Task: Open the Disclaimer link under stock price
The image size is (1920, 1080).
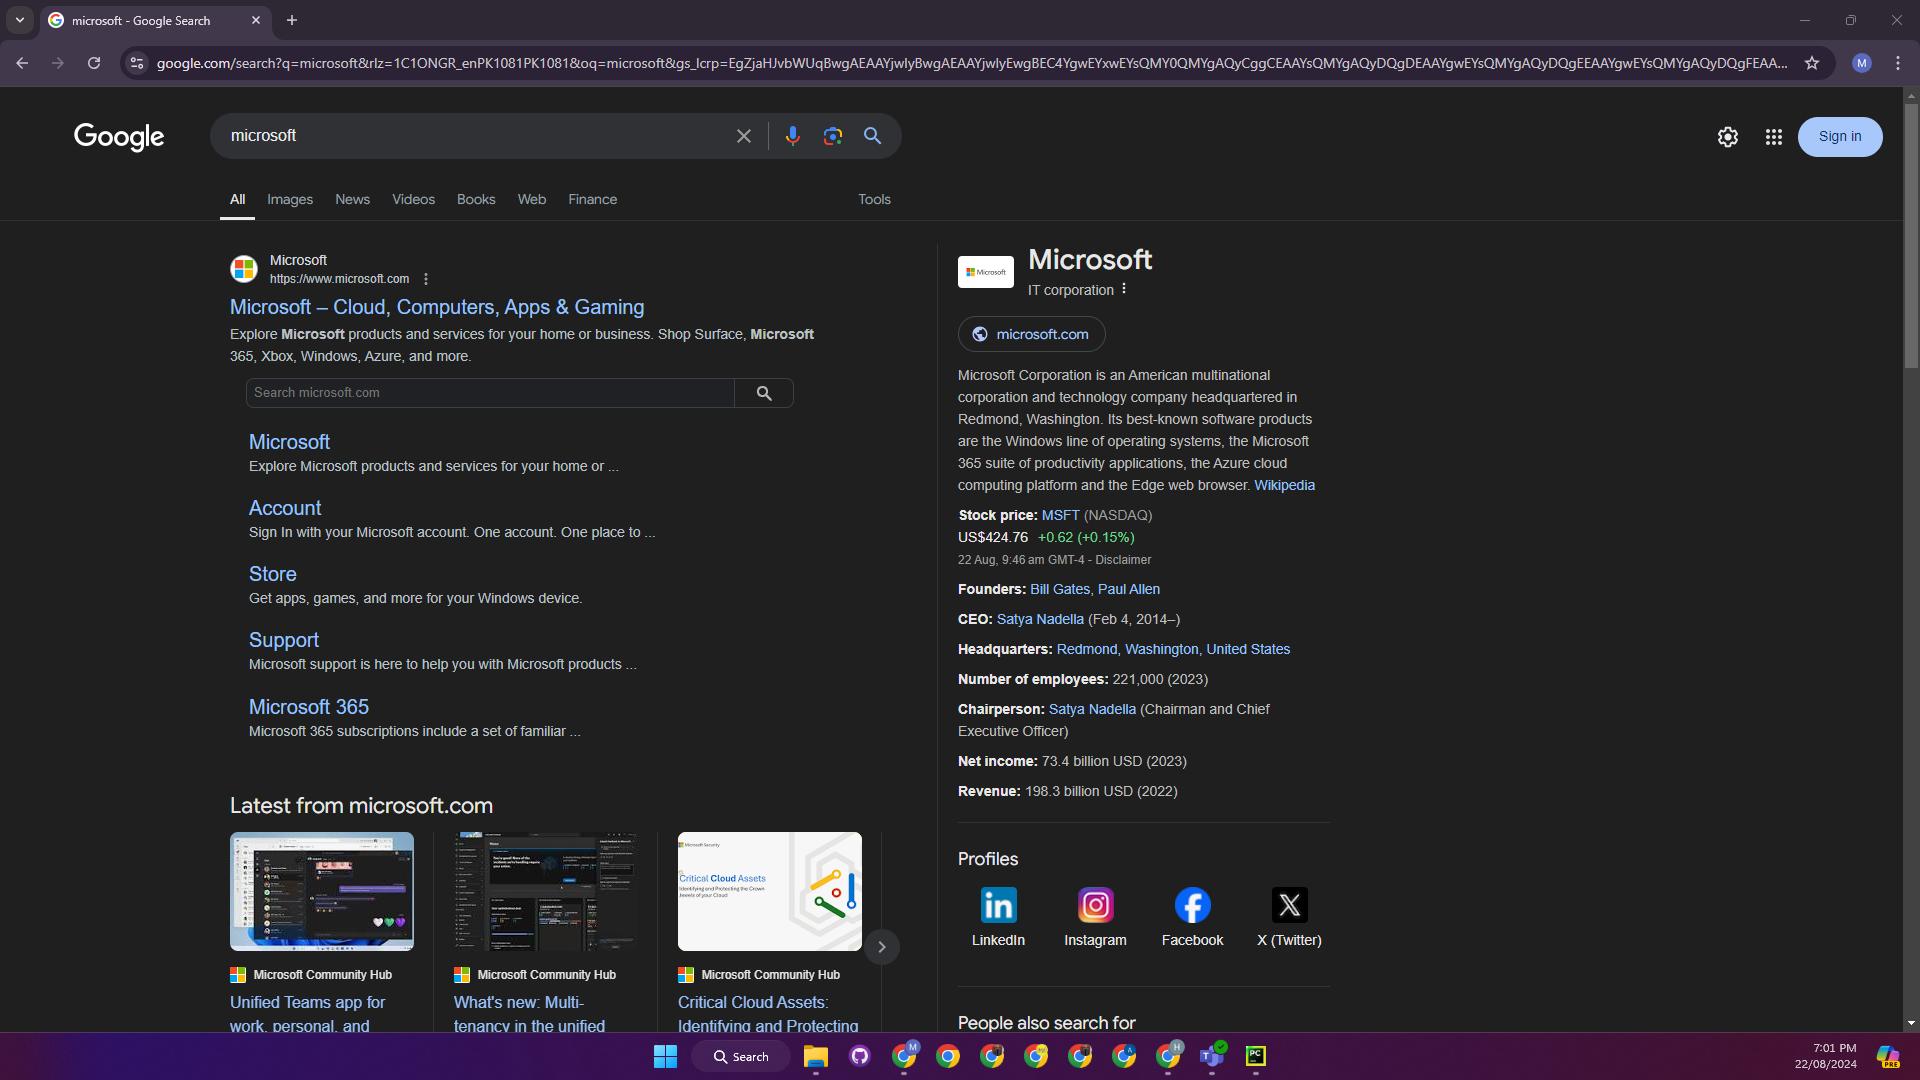Action: click(x=1123, y=560)
